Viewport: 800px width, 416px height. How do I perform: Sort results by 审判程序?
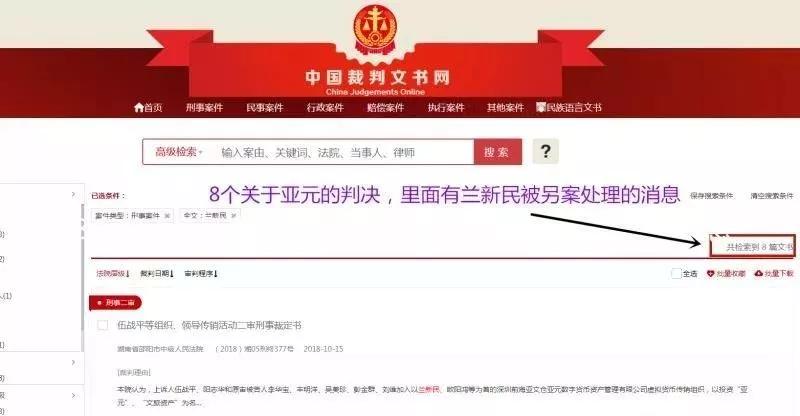[201, 274]
